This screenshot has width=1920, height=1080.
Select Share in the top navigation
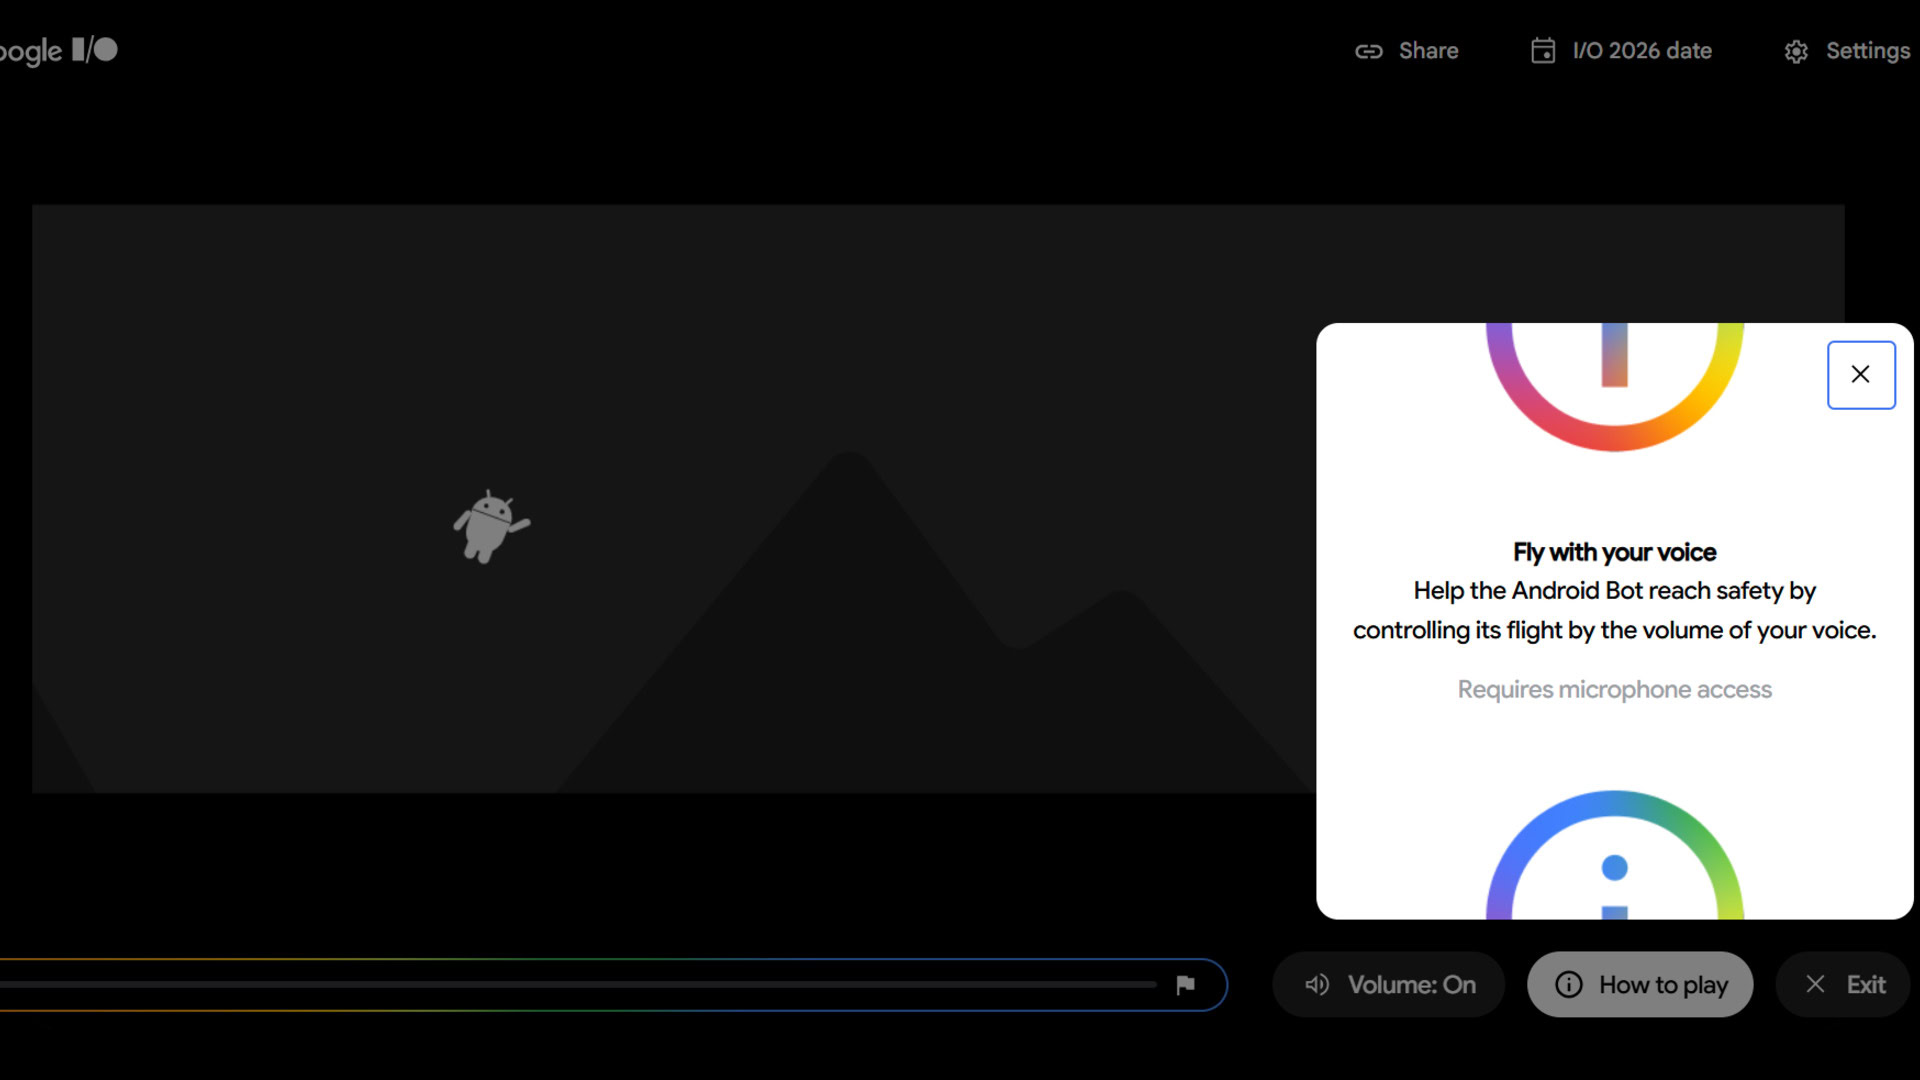pos(1428,50)
